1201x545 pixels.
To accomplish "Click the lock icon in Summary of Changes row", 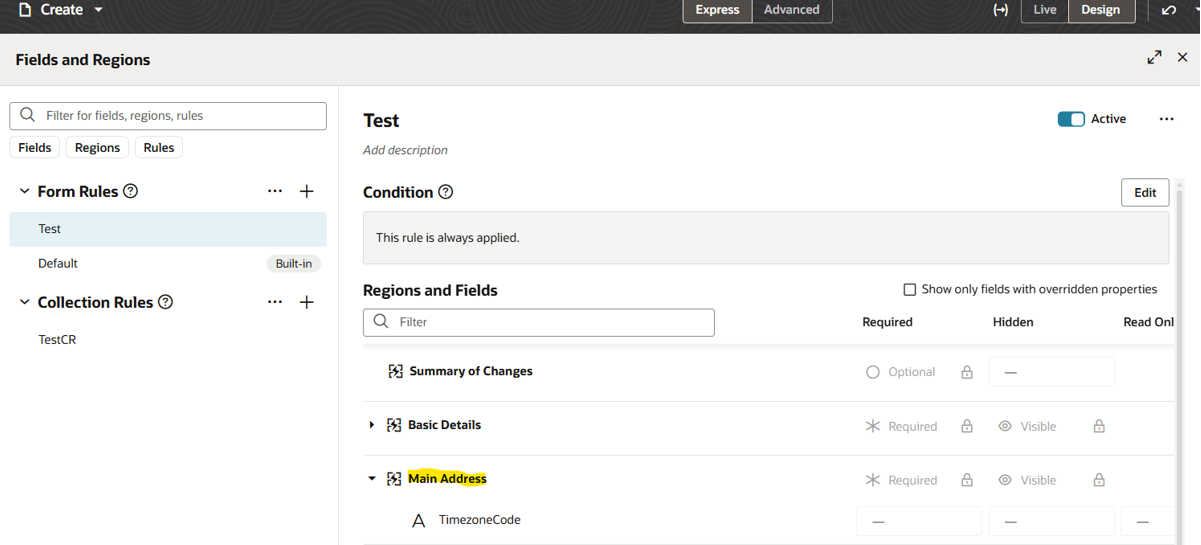I will (x=967, y=372).
